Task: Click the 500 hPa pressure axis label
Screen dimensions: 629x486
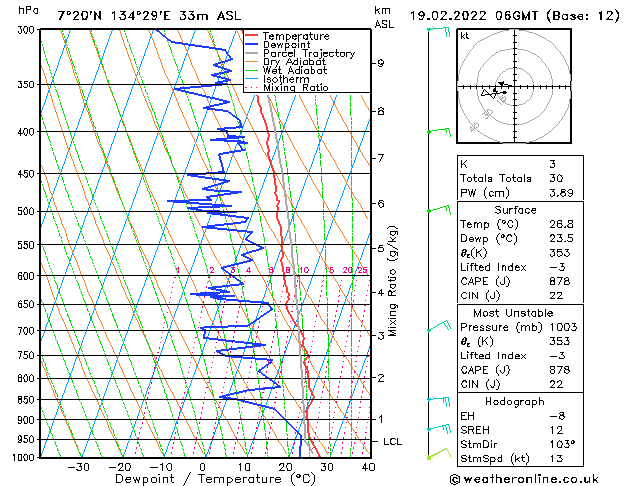Action: tap(26, 211)
